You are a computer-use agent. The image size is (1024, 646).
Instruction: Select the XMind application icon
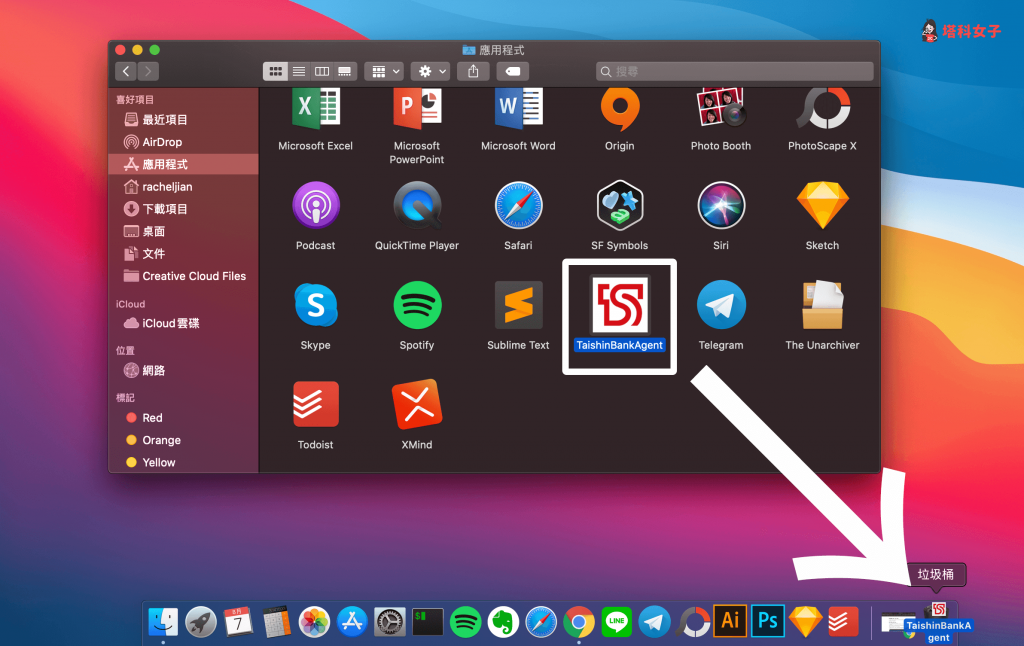coord(416,404)
